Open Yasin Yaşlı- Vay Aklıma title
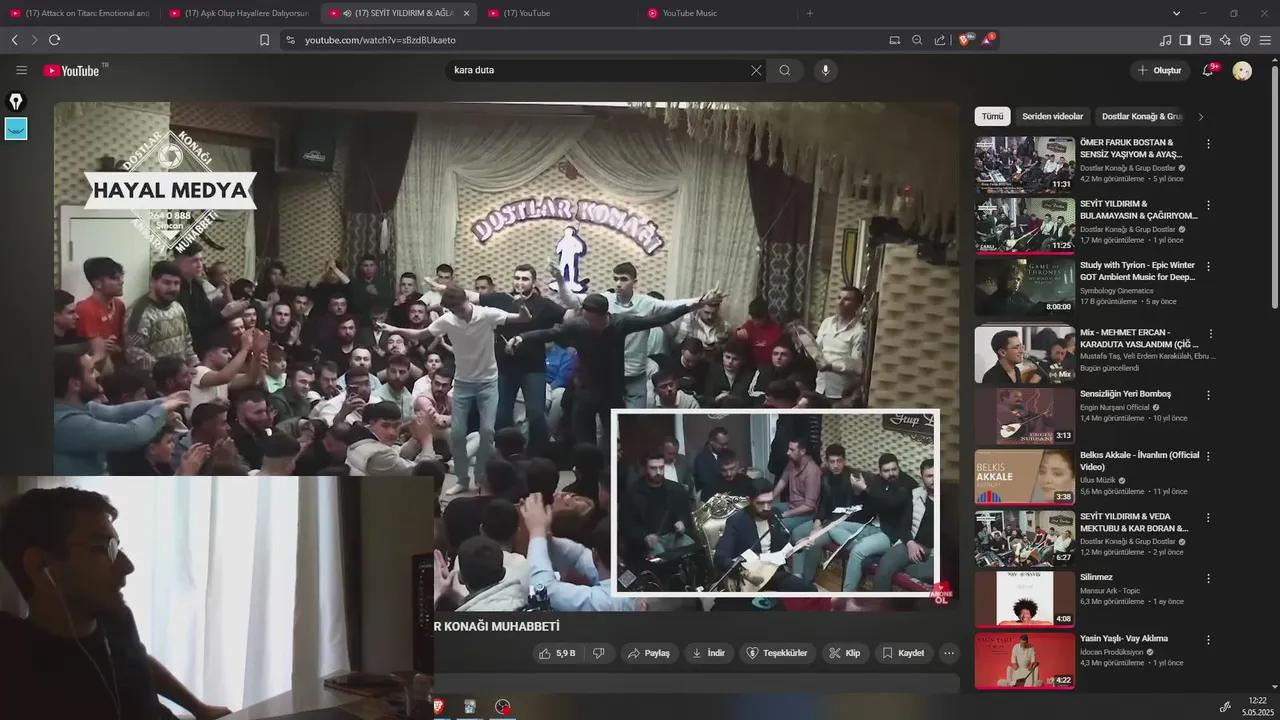 click(1123, 638)
